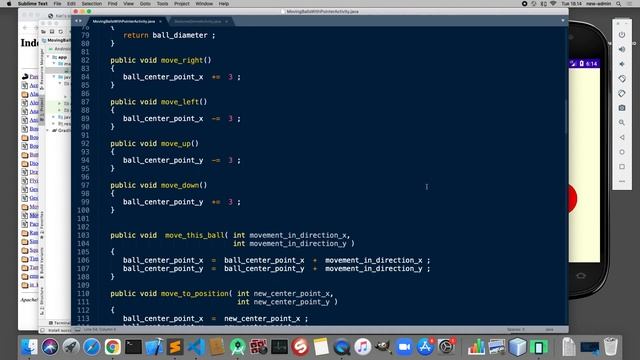Open the Project menu
640x360 pixels.
tap(182, 4)
